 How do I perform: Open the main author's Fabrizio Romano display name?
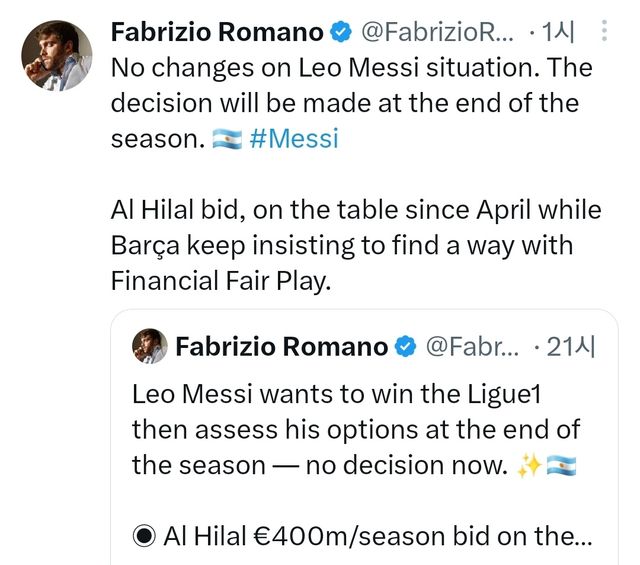click(217, 33)
